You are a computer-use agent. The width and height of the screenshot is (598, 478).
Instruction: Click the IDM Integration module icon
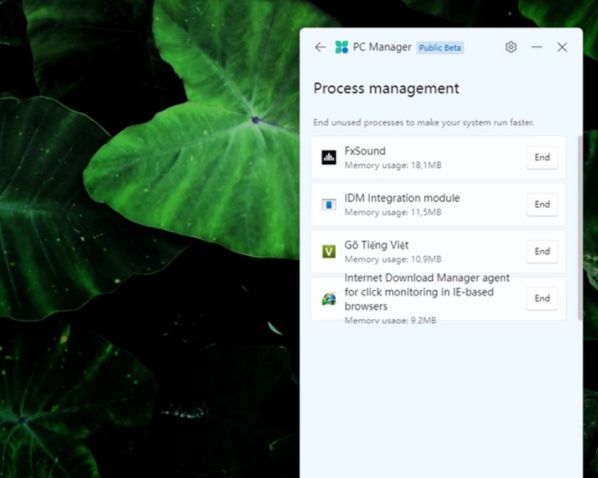pos(329,204)
